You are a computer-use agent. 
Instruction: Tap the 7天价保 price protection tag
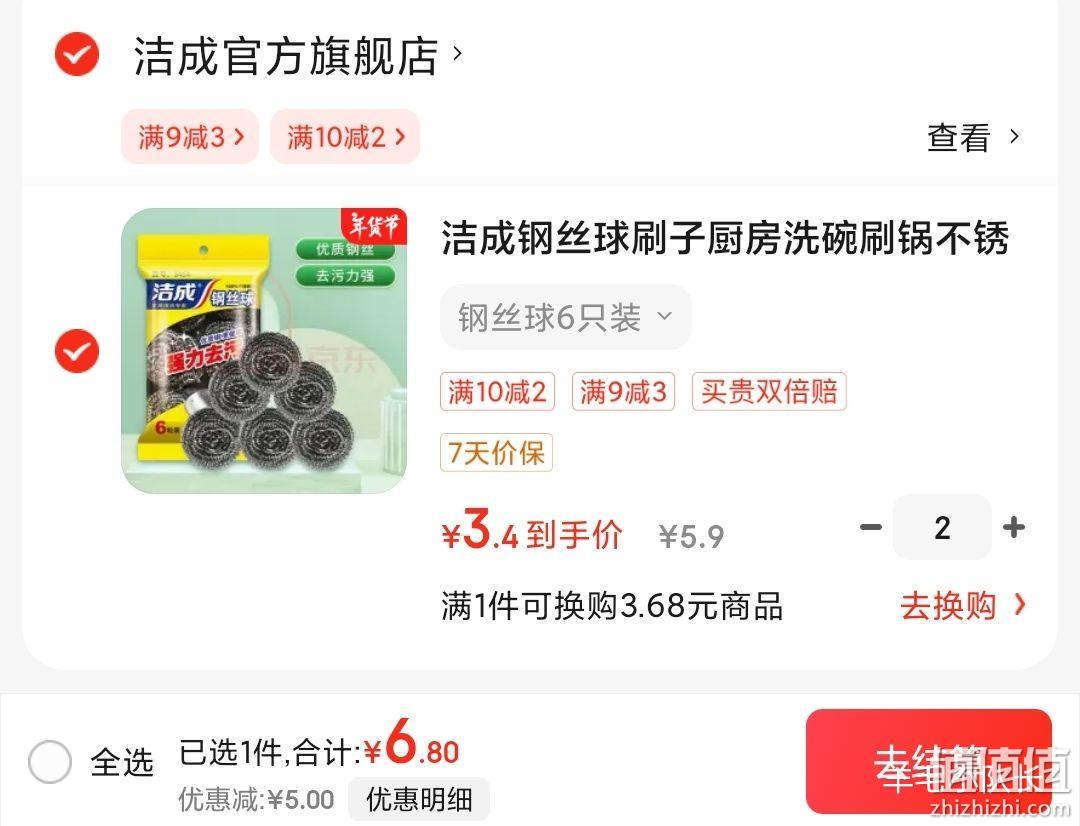pyautogui.click(x=497, y=453)
